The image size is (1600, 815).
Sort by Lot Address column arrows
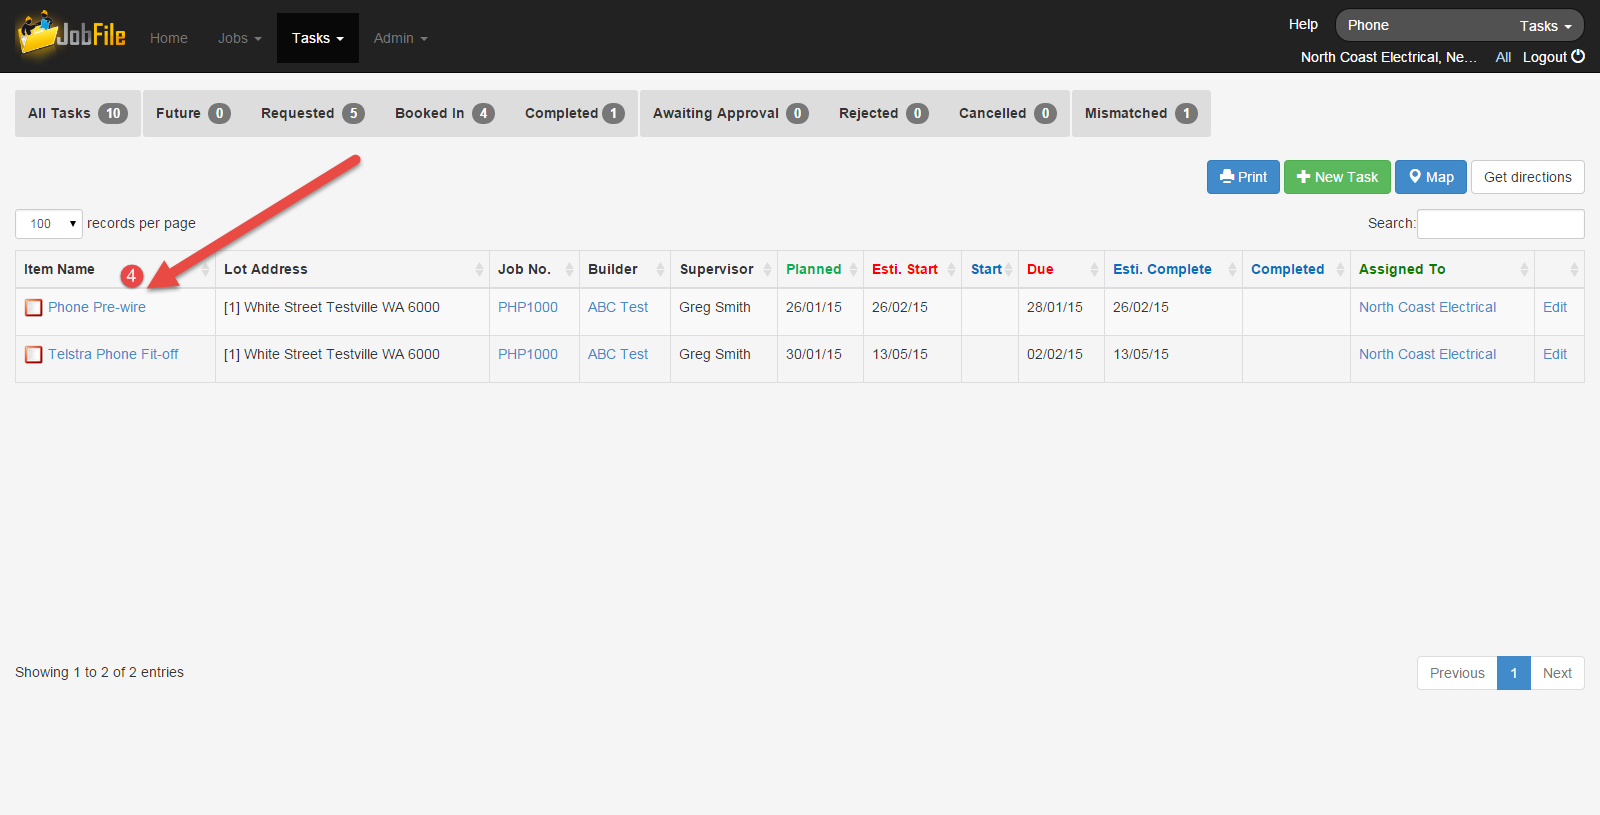pyautogui.click(x=479, y=269)
